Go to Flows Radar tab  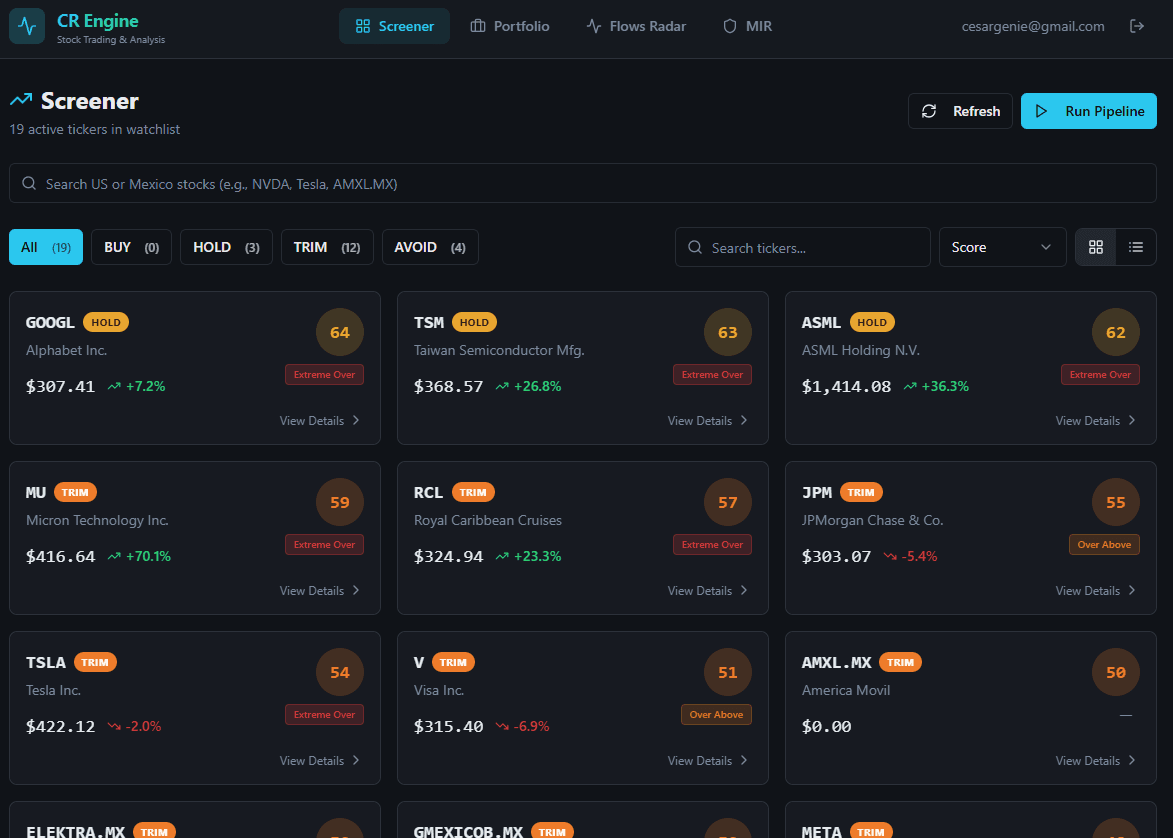(x=636, y=26)
